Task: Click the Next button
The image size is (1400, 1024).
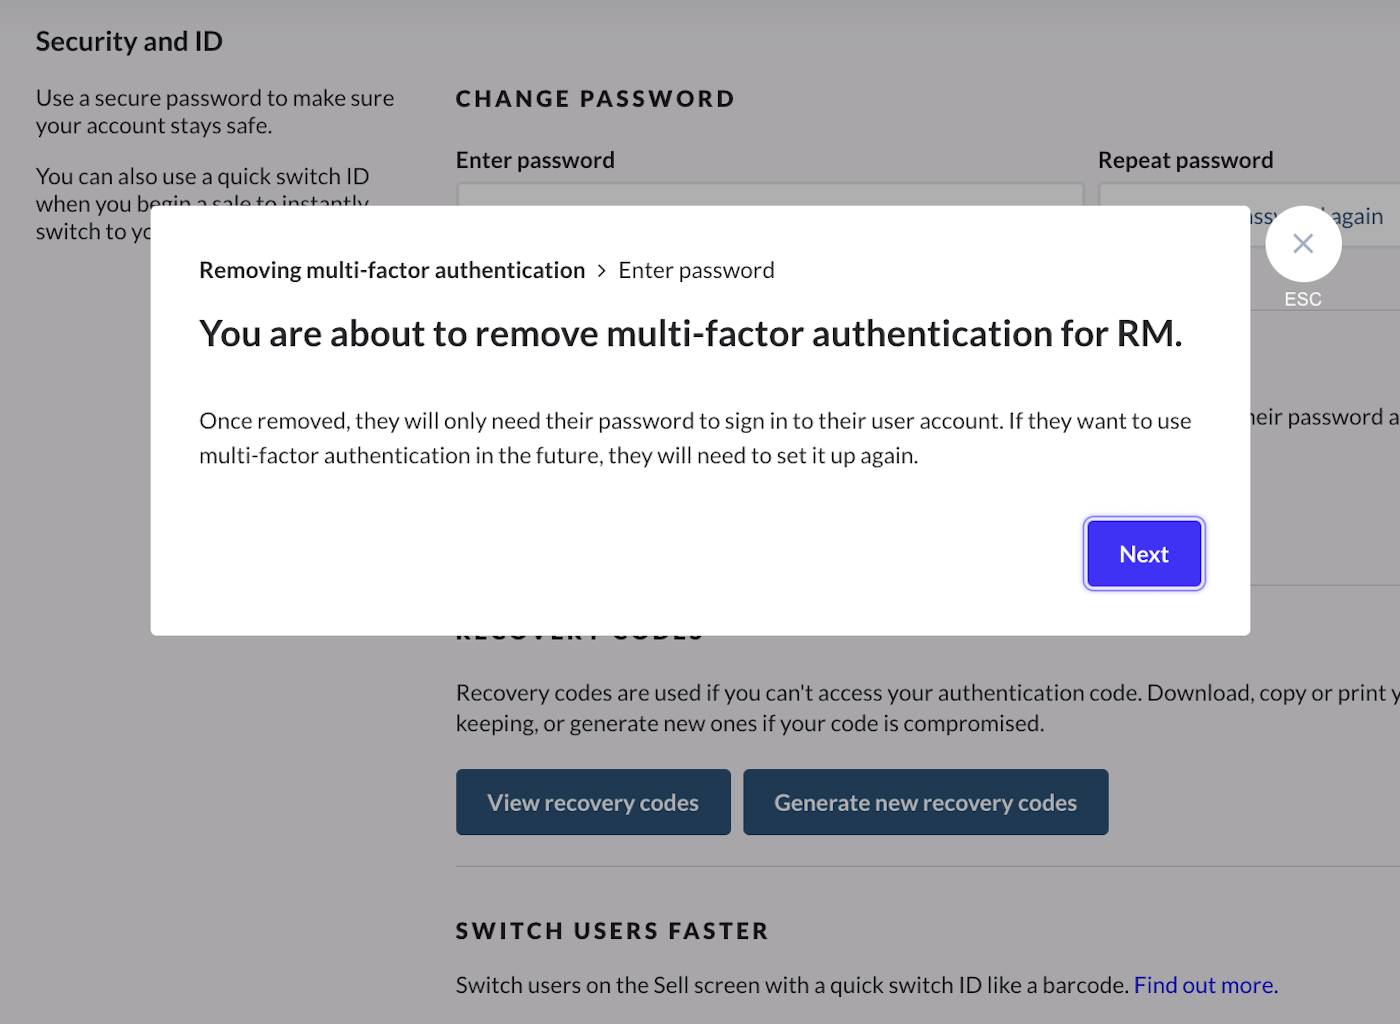Action: pyautogui.click(x=1144, y=554)
